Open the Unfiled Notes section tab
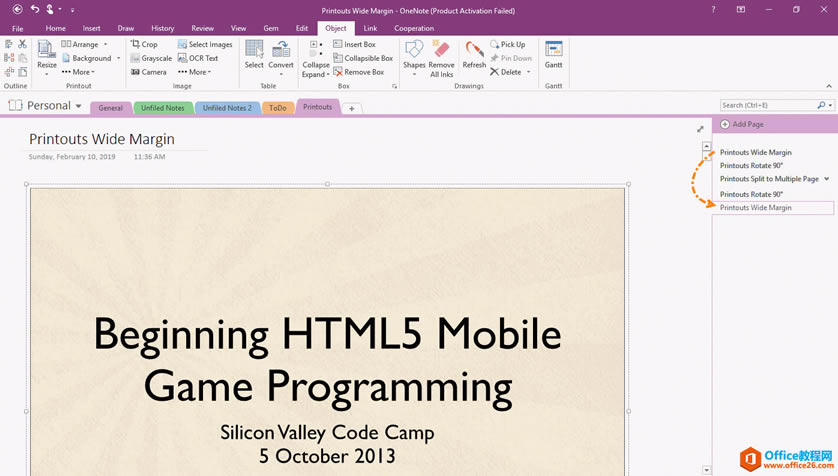 click(162, 108)
